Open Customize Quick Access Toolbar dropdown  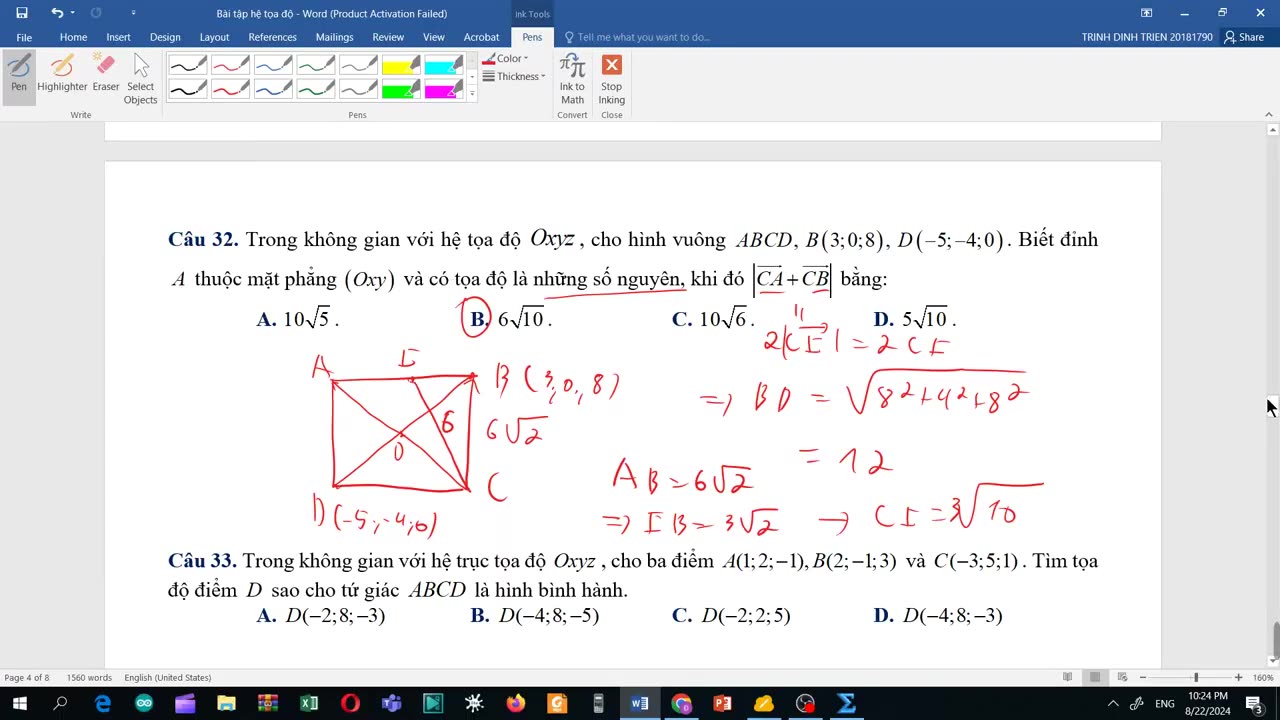[134, 13]
